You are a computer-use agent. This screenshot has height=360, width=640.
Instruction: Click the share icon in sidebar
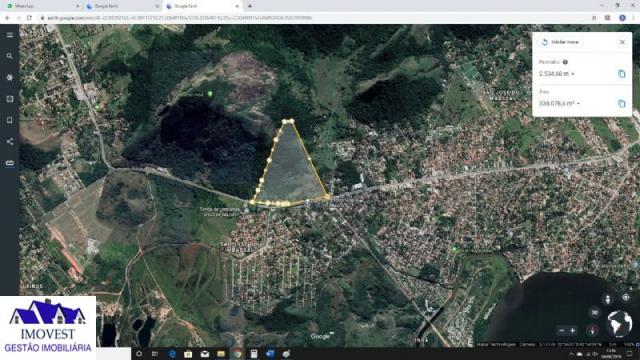coord(9,142)
